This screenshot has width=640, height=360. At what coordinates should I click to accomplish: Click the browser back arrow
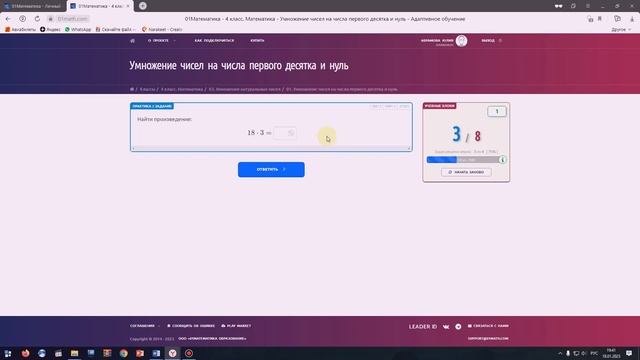(x=8, y=19)
